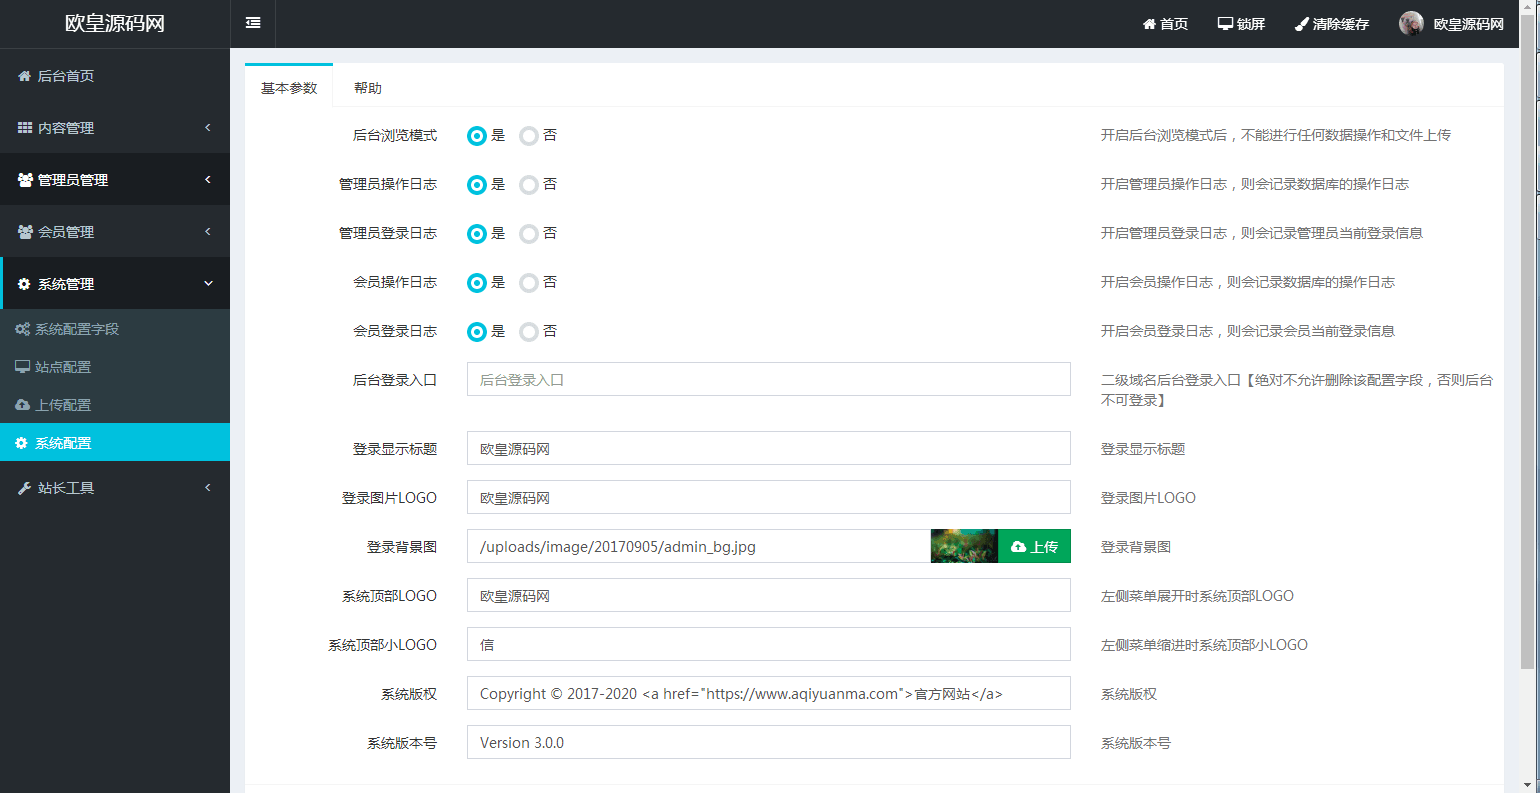This screenshot has height=793, width=1540.
Task: Click the monitor icon for 锁屏
Action: coord(1225,24)
